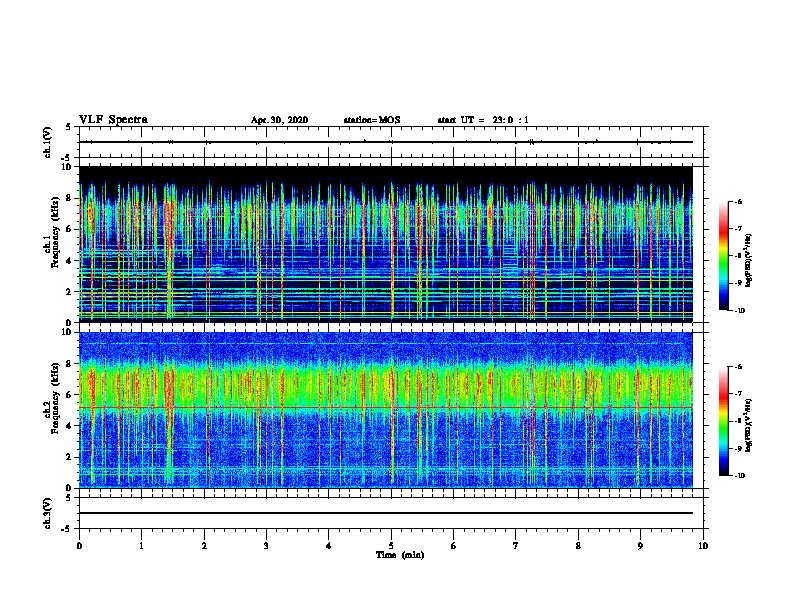792x612 pixels.
Task: Click the "10" tick on the Time axis
Action: coord(703,546)
